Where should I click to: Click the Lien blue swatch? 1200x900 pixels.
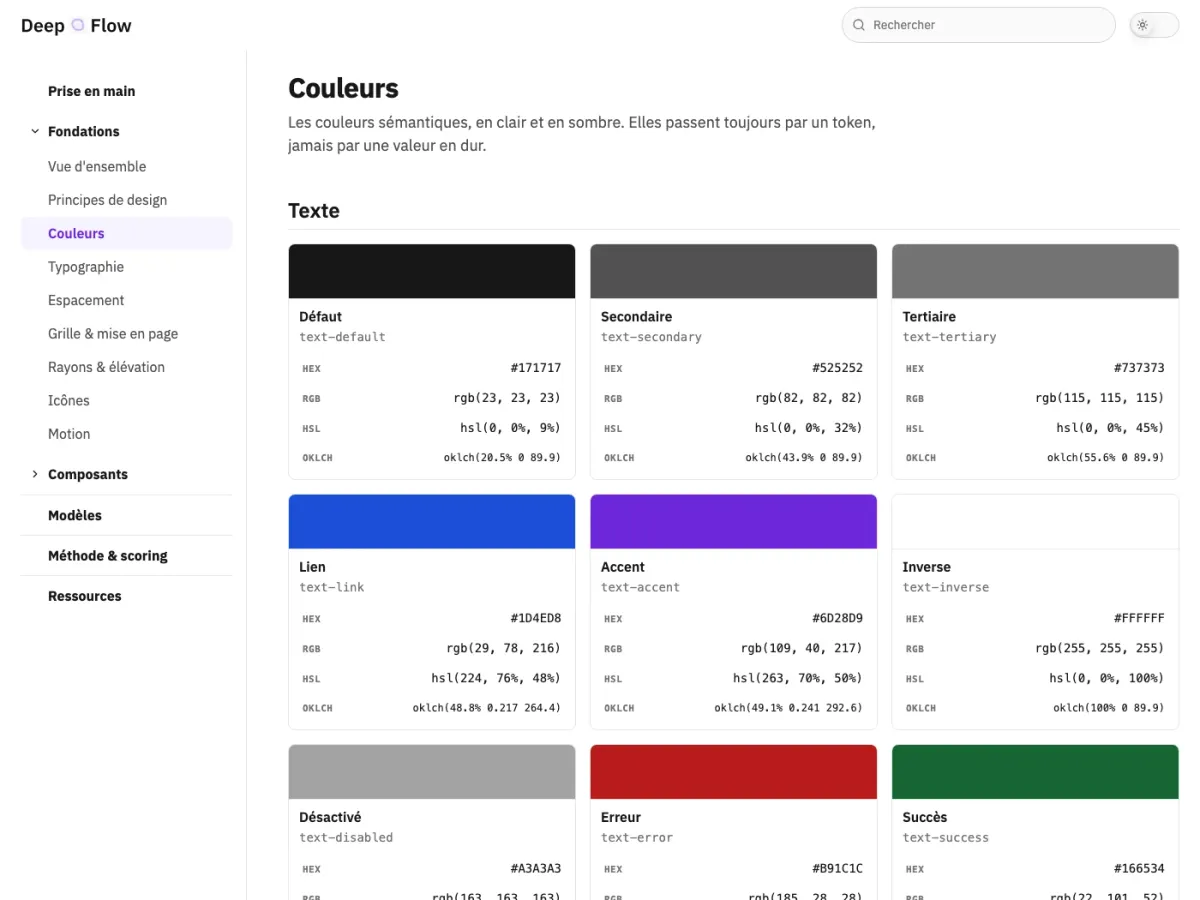click(x=432, y=521)
